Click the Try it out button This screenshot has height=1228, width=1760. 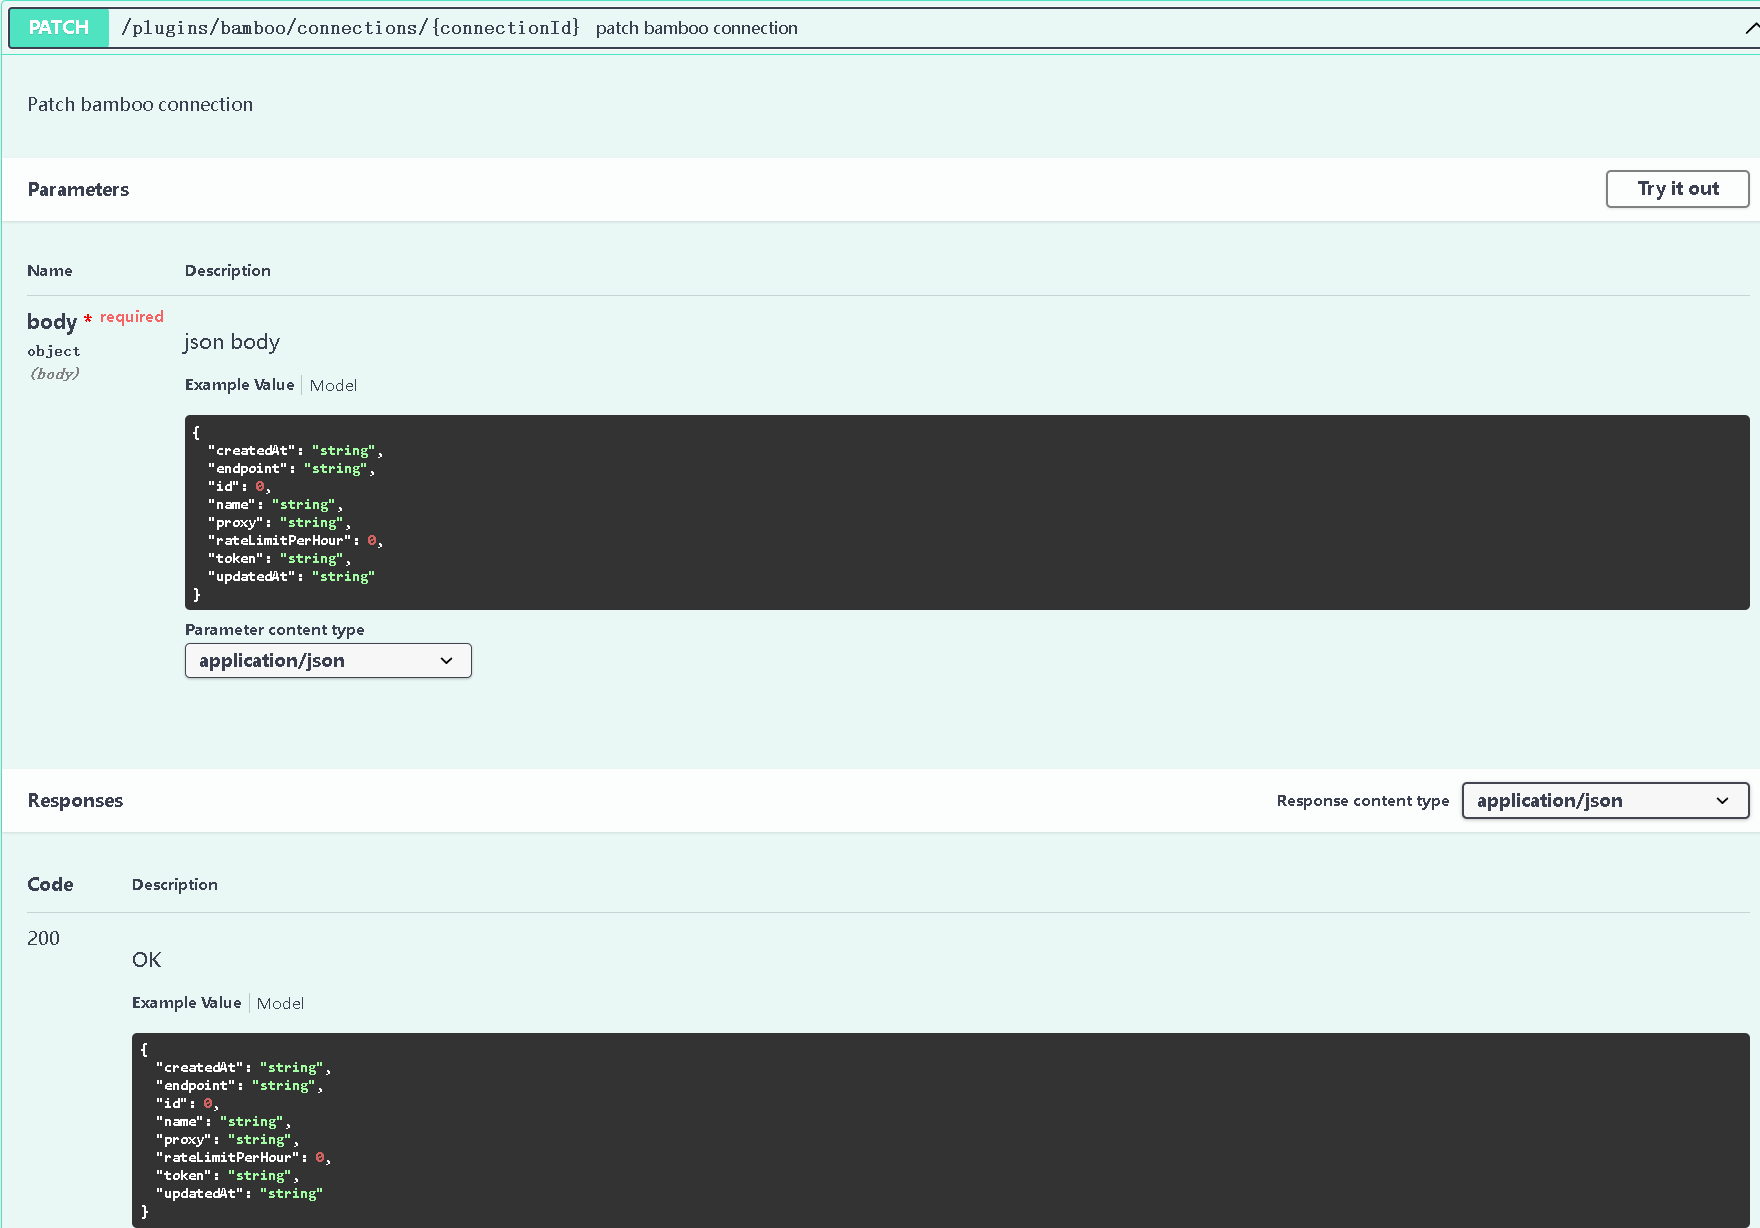(1677, 189)
